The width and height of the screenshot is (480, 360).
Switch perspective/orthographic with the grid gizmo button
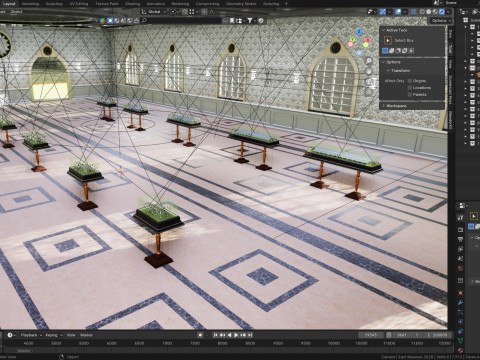click(369, 92)
